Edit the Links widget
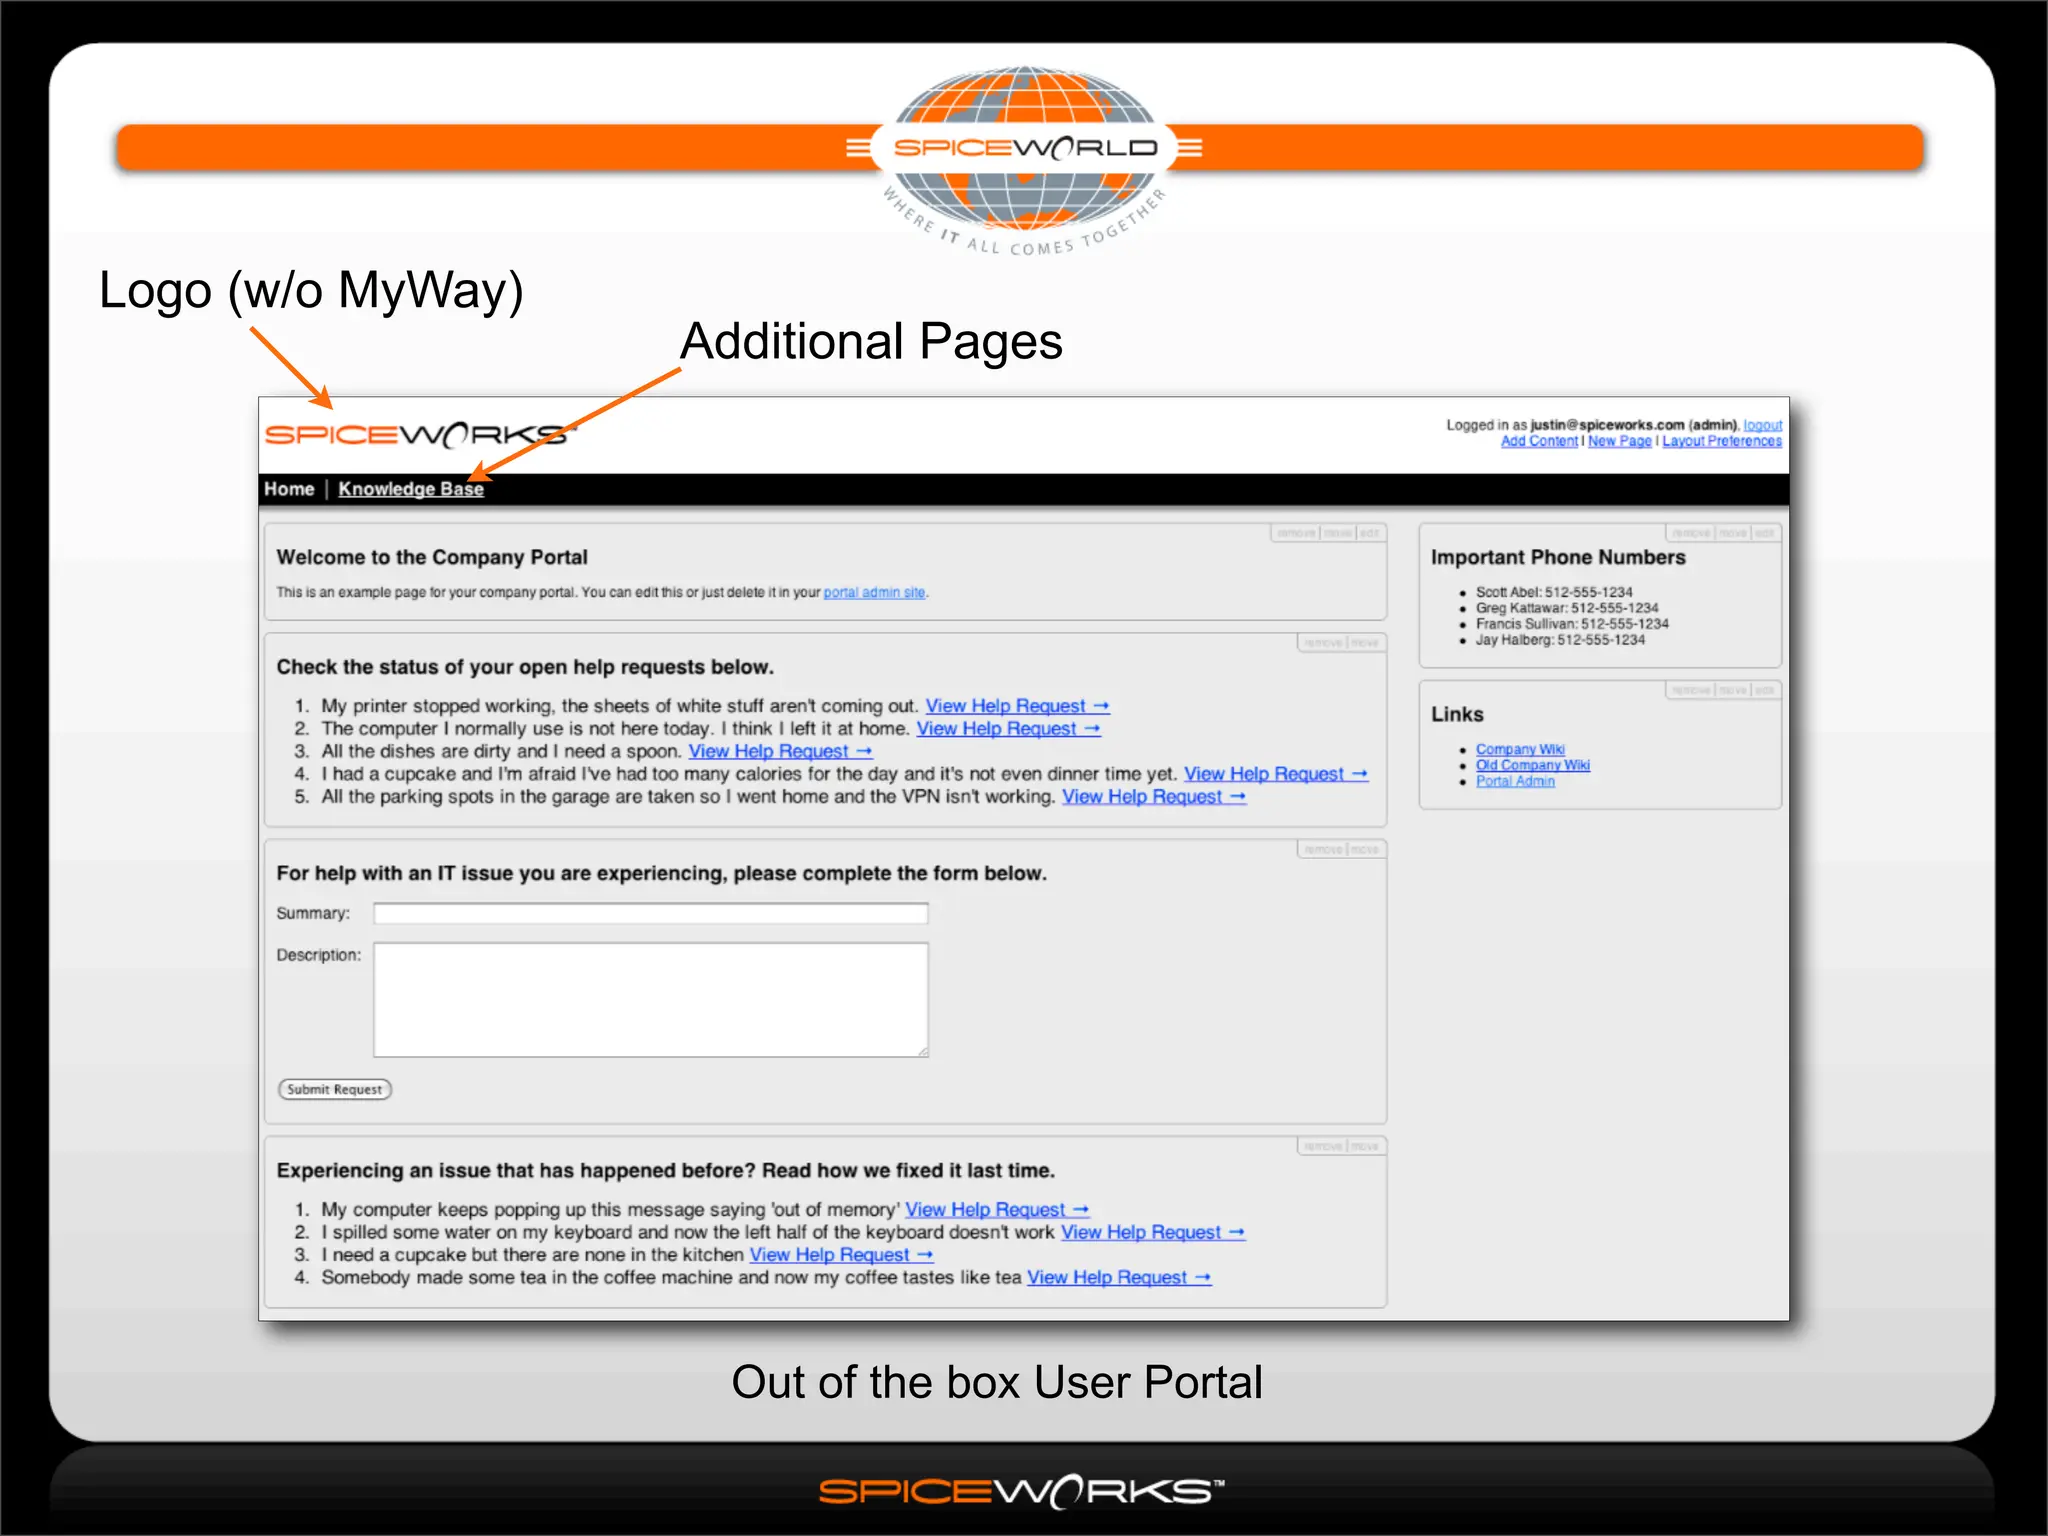Viewport: 2048px width, 1536px height. 1765,690
